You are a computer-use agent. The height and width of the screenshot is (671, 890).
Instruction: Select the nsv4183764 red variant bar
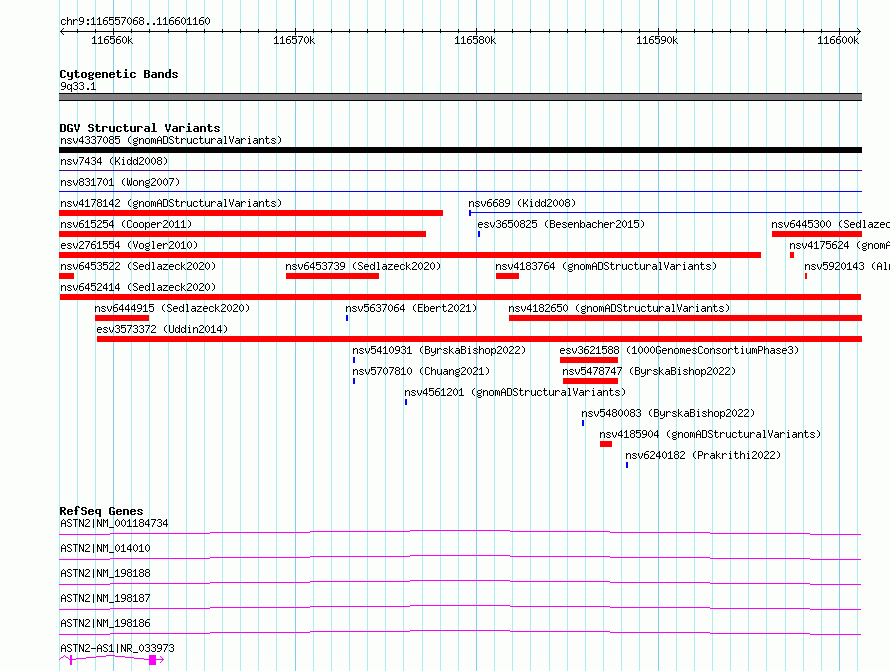coord(507,276)
